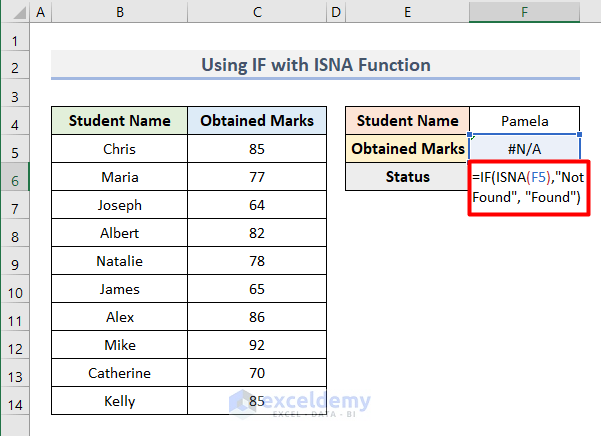The height and width of the screenshot is (436, 601).
Task: Click the orange "Obtained Marks" label in column E
Action: coord(408,149)
